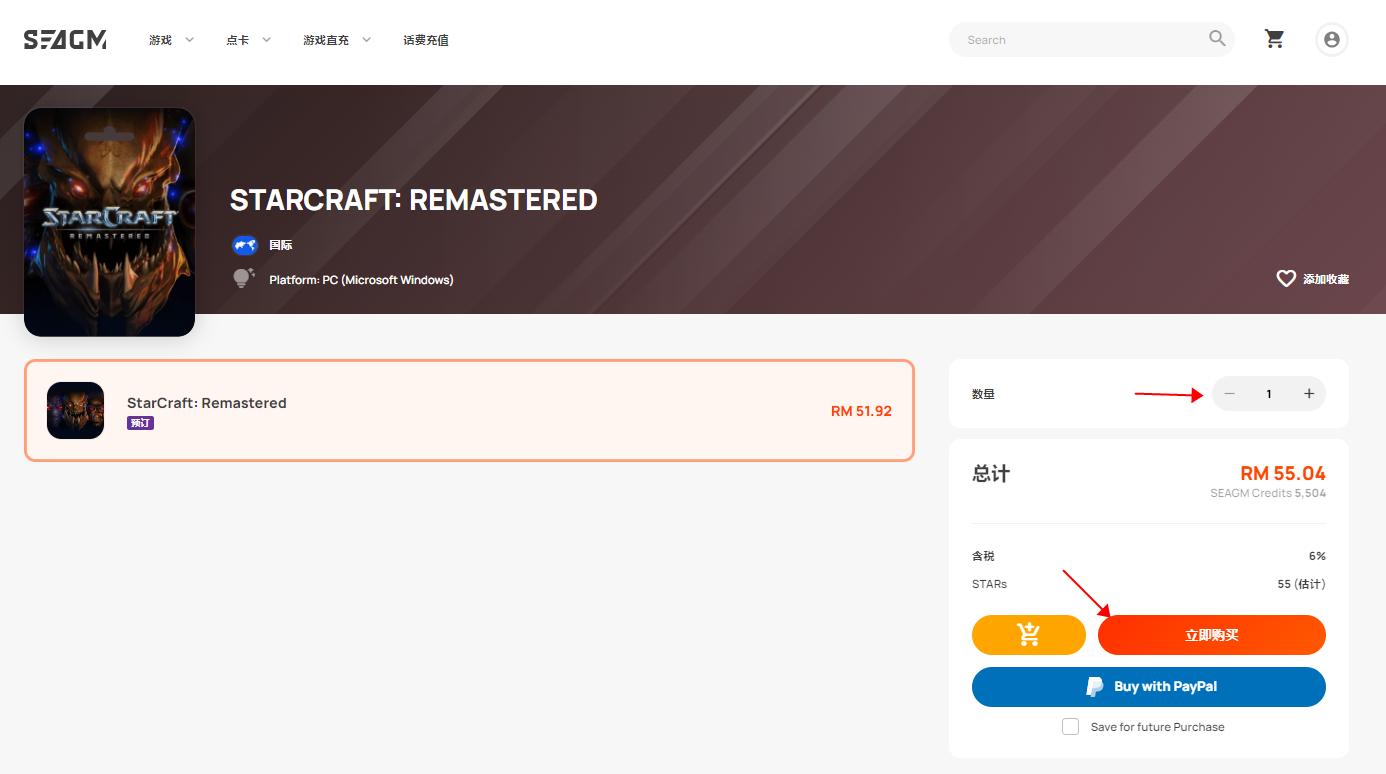Tick the Save for future Purchase checkbox
The image size is (1386, 774).
pyautogui.click(x=1070, y=727)
